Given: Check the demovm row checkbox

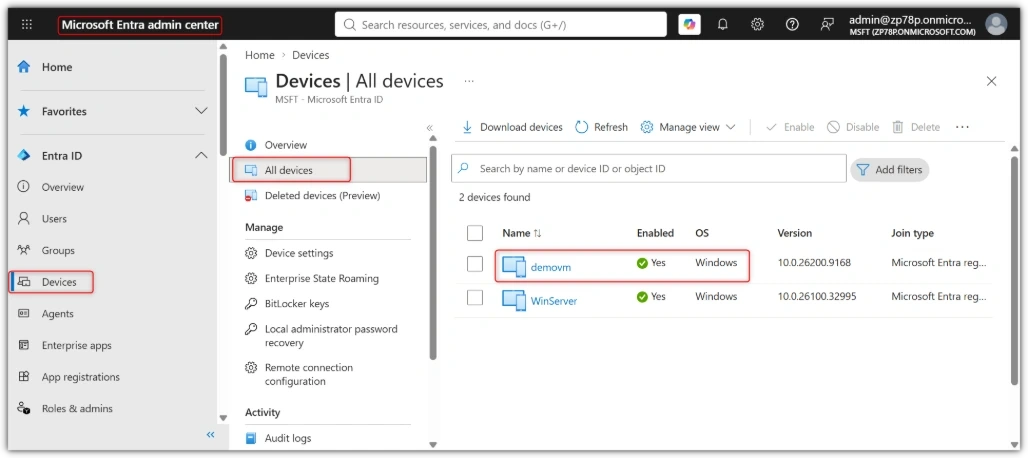Looking at the screenshot, I should point(475,263).
